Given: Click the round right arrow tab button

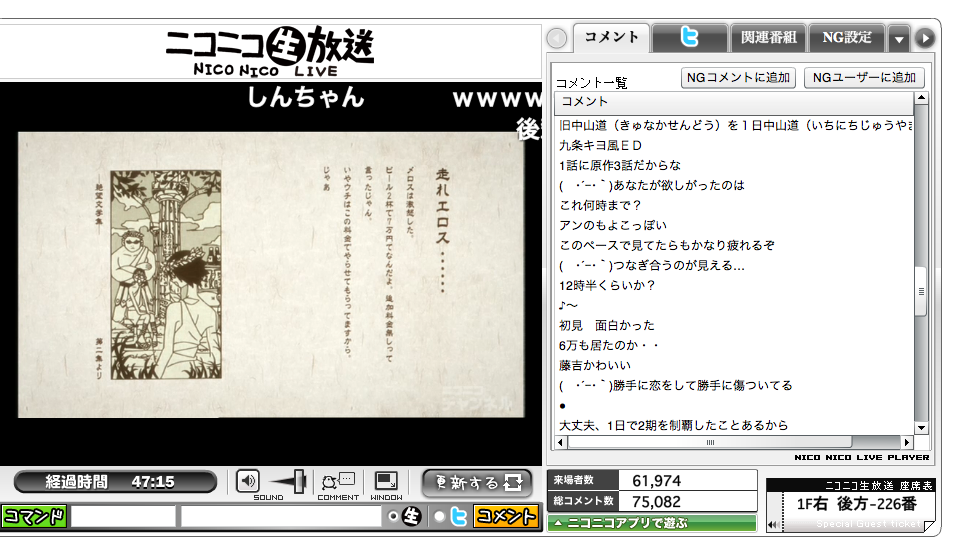Looking at the screenshot, I should (x=925, y=38).
